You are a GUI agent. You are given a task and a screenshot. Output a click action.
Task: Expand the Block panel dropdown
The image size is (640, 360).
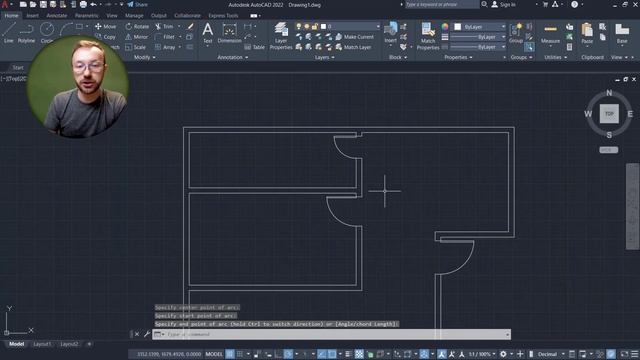pyautogui.click(x=398, y=58)
